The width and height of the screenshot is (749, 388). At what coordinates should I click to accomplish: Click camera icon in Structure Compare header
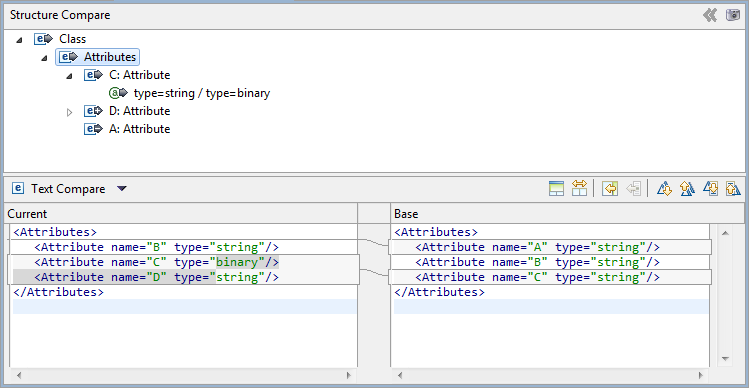pyautogui.click(x=733, y=15)
